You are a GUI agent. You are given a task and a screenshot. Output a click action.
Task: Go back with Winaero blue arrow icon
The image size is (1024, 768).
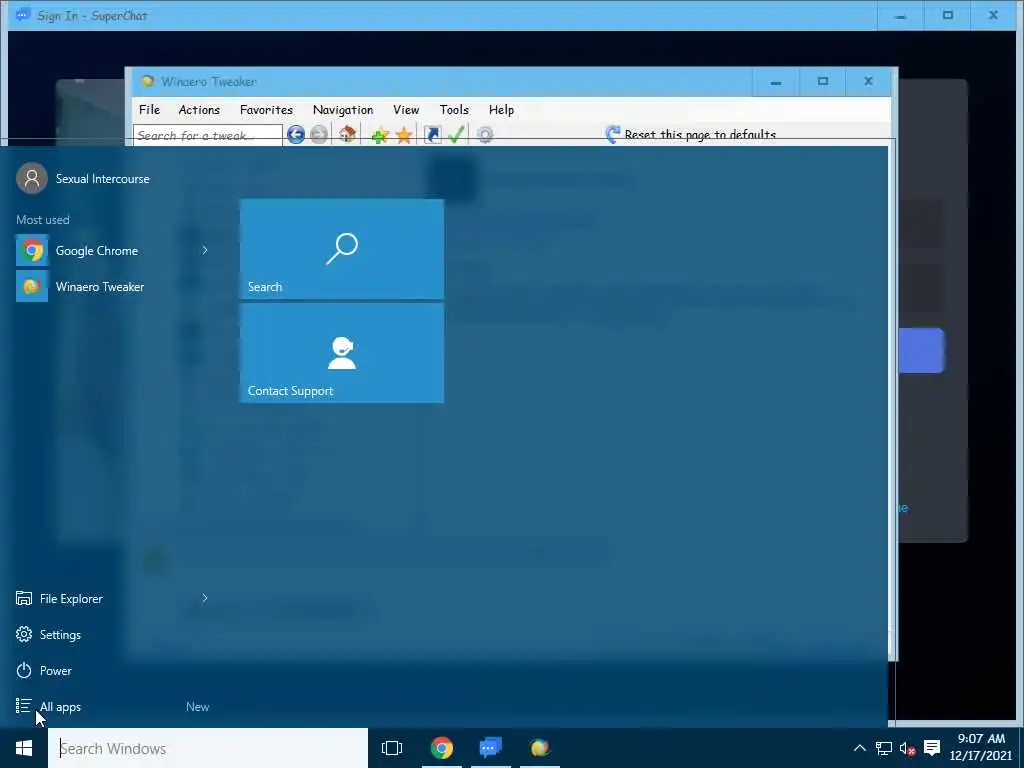(x=296, y=135)
